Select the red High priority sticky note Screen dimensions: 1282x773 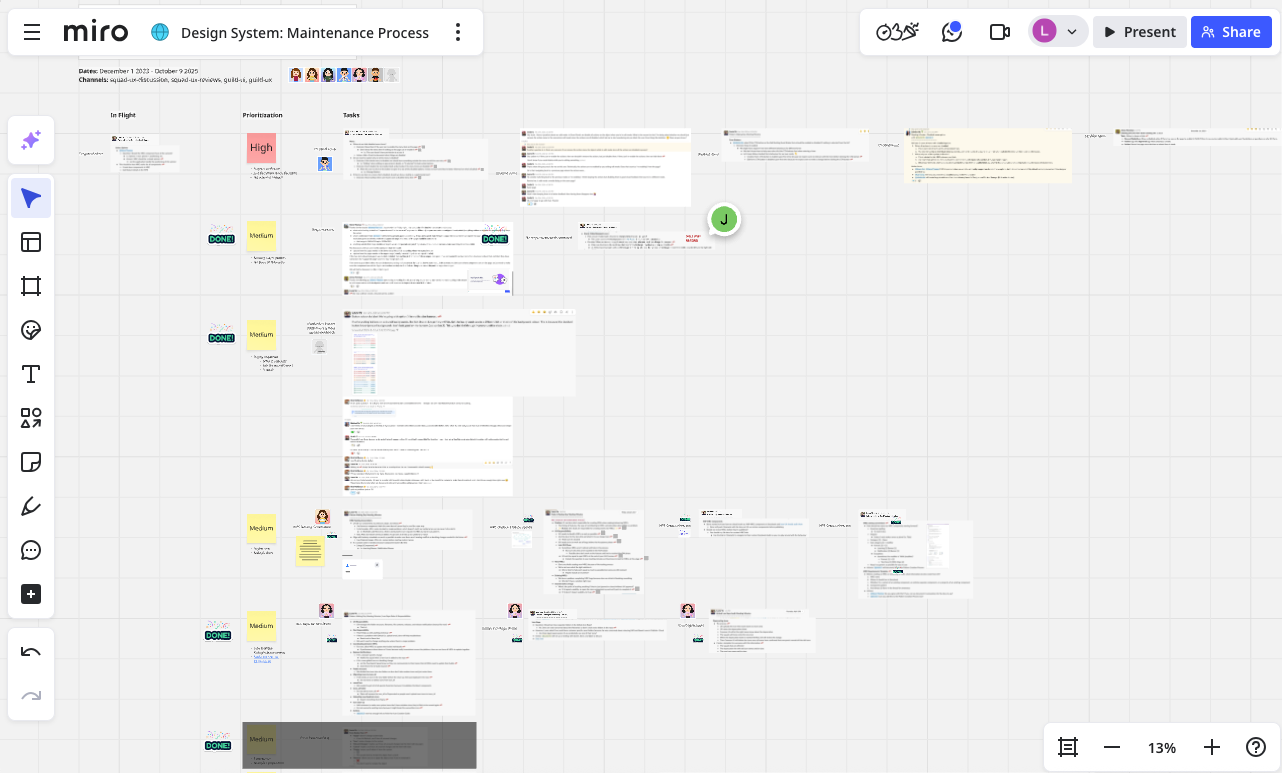(261, 149)
